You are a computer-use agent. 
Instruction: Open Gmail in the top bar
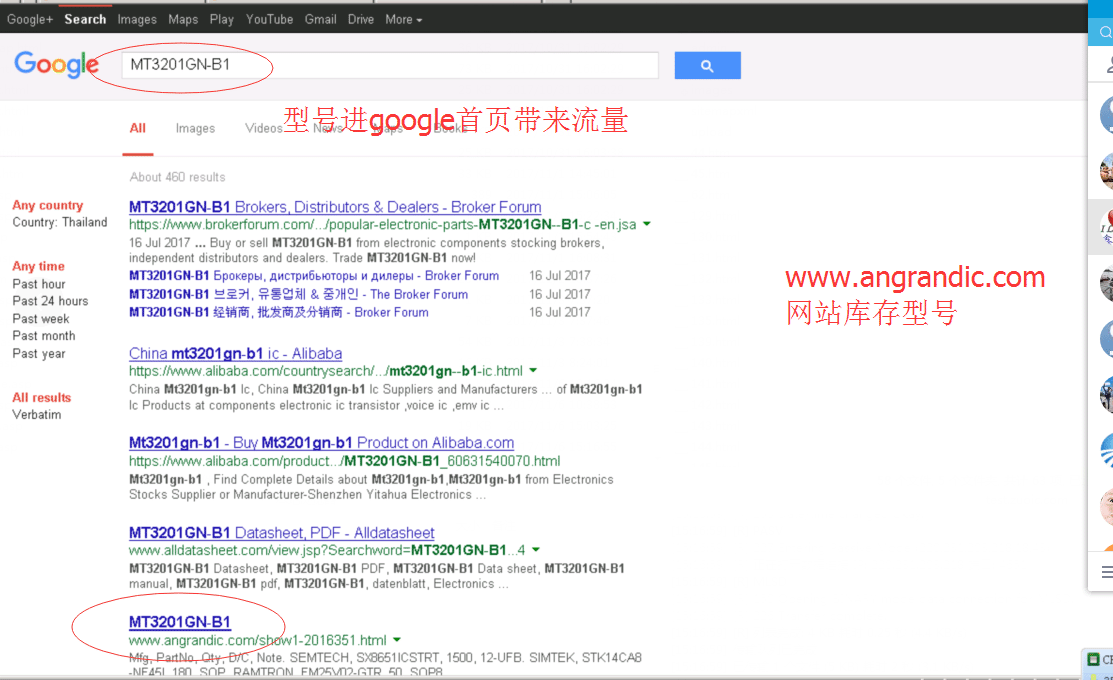click(320, 19)
